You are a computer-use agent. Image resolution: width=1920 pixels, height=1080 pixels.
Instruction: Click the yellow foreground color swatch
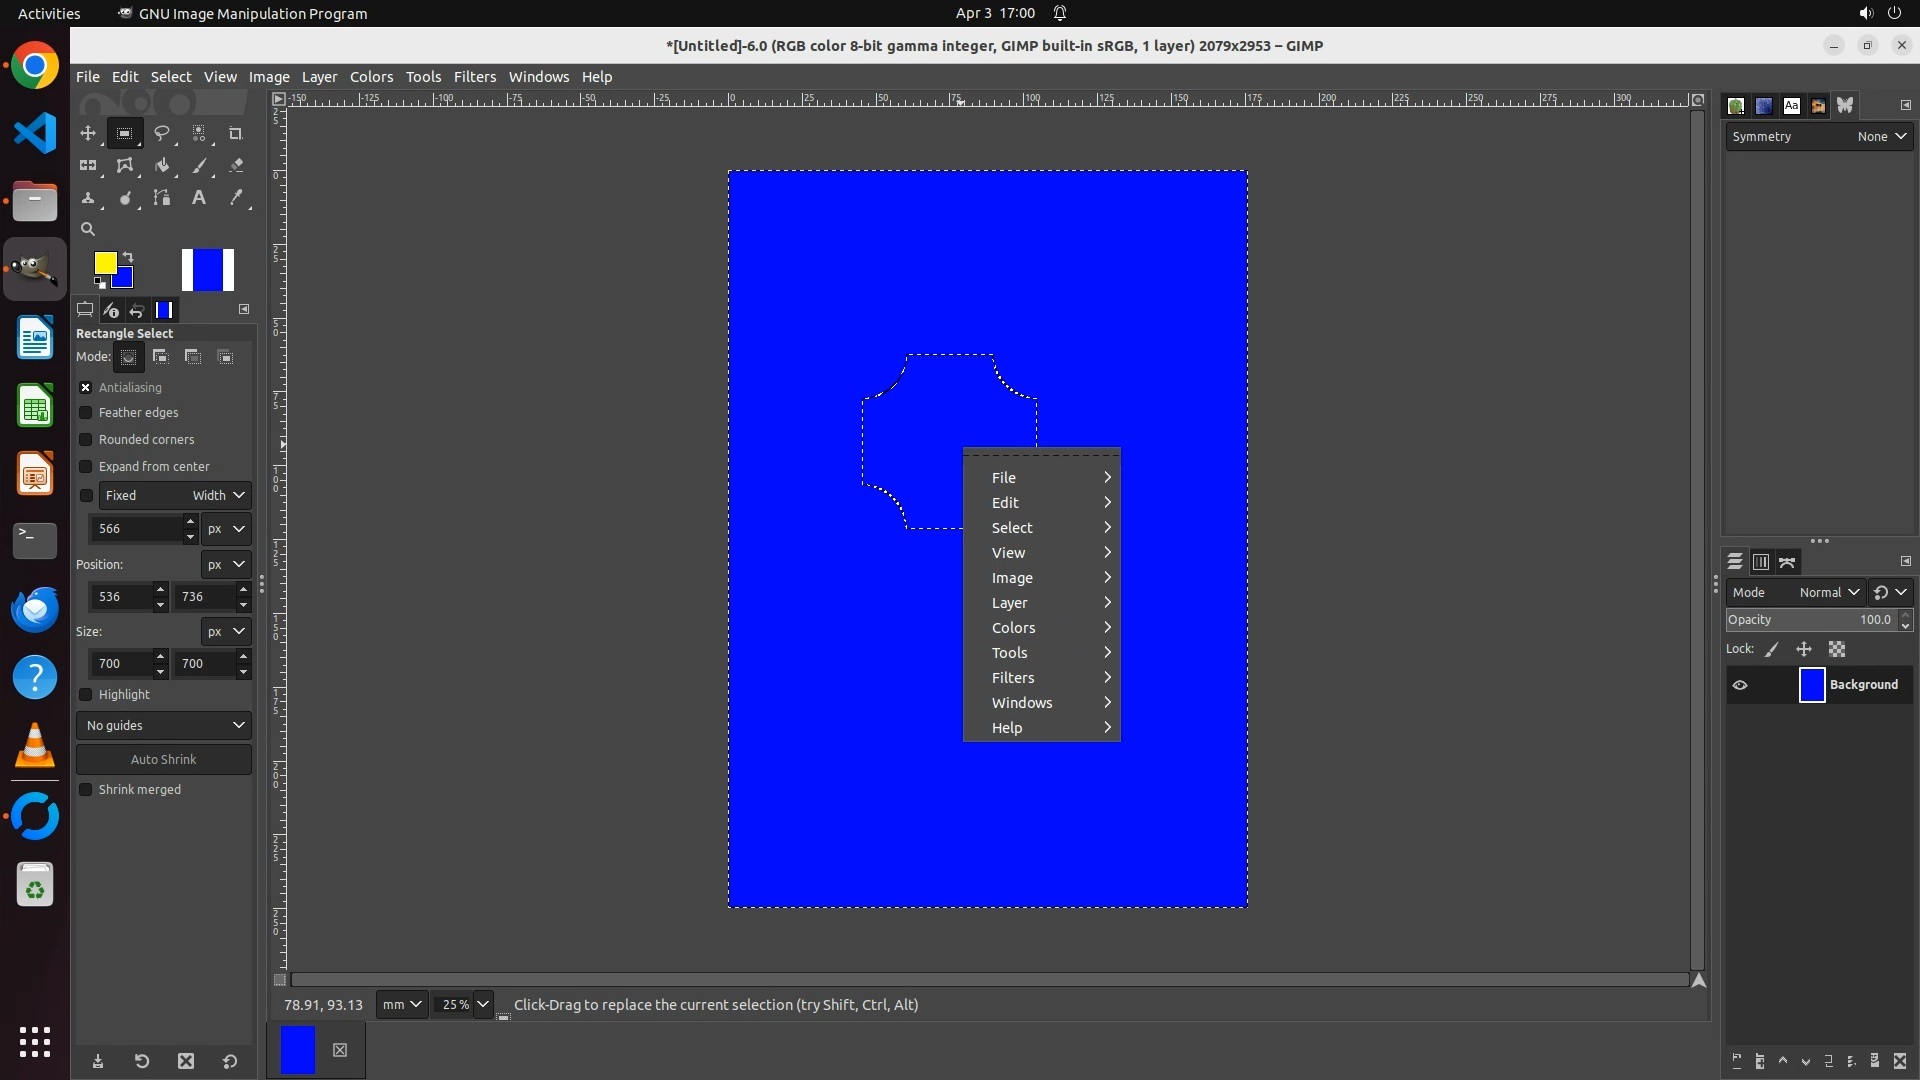(x=103, y=262)
